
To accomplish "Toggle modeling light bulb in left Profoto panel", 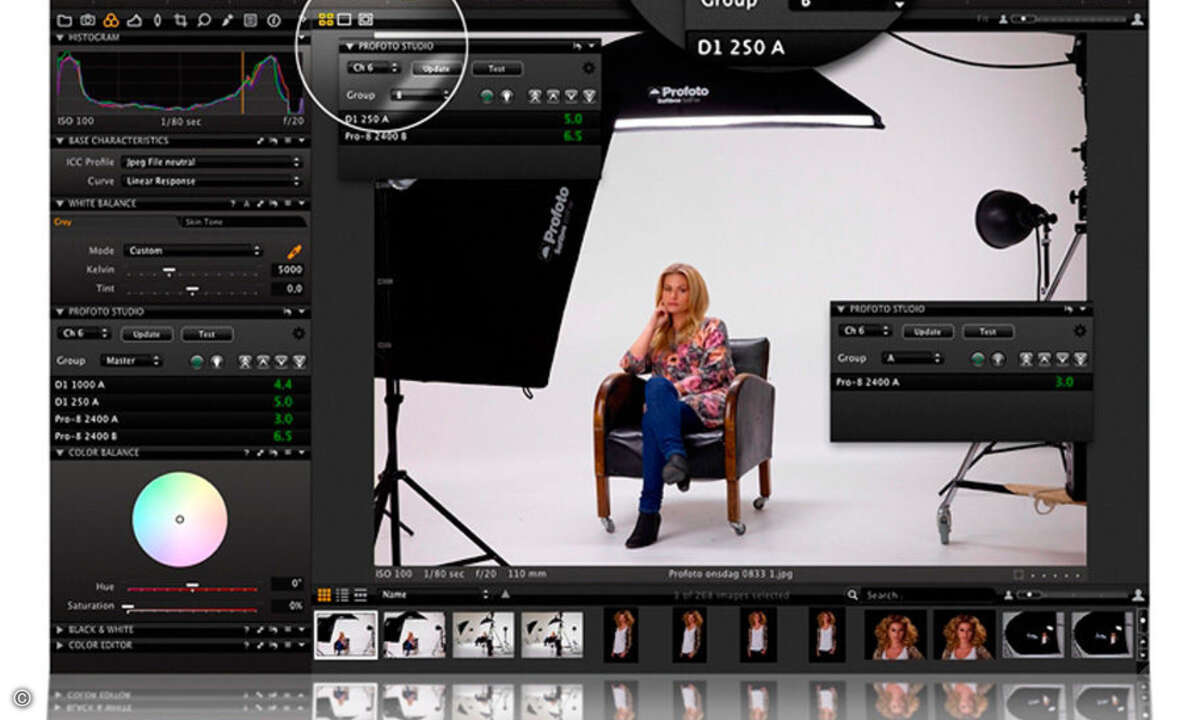I will click(x=217, y=361).
